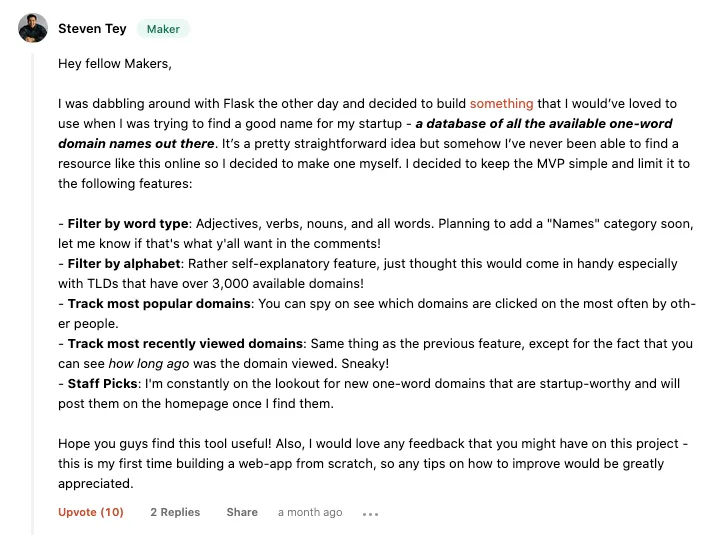Open the orange 'something' hyperlink
The width and height of the screenshot is (714, 535).
tap(501, 103)
